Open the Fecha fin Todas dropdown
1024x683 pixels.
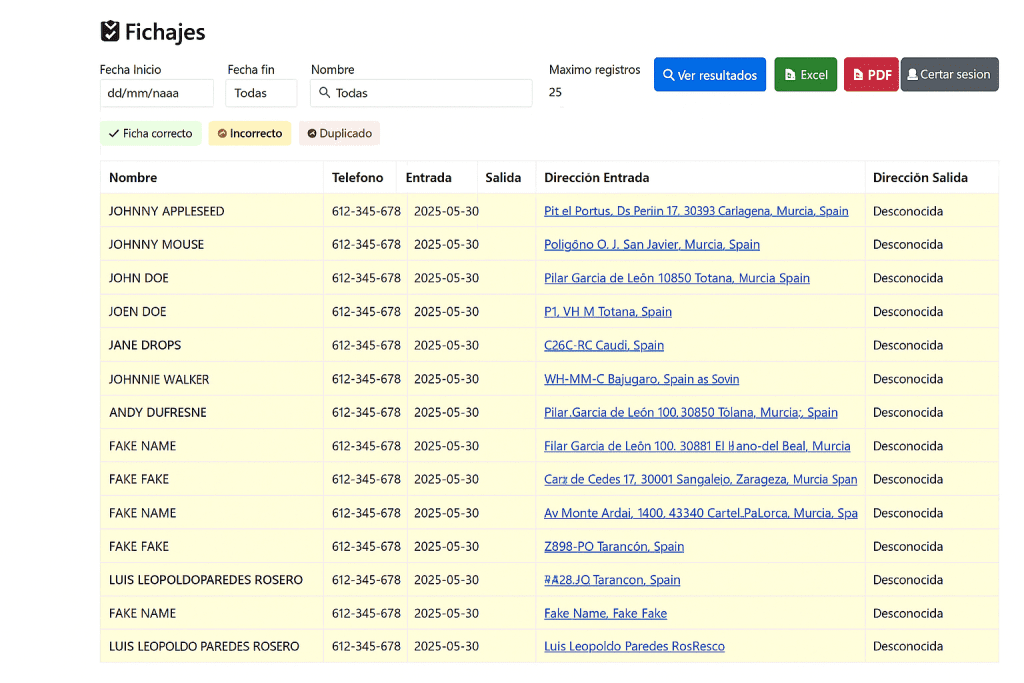pyautogui.click(x=261, y=93)
